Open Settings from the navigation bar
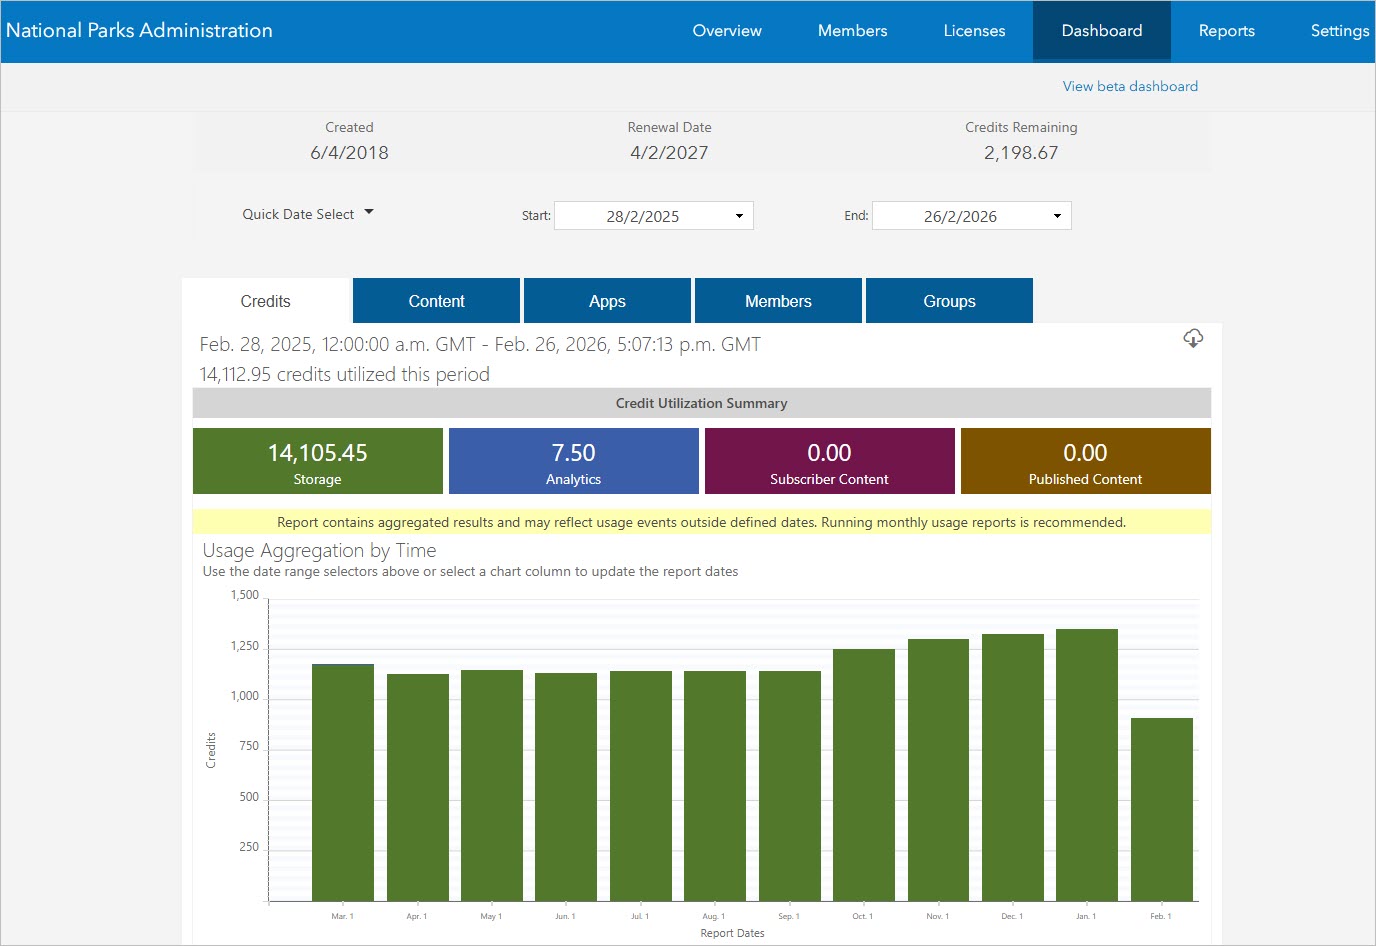 click(1339, 30)
